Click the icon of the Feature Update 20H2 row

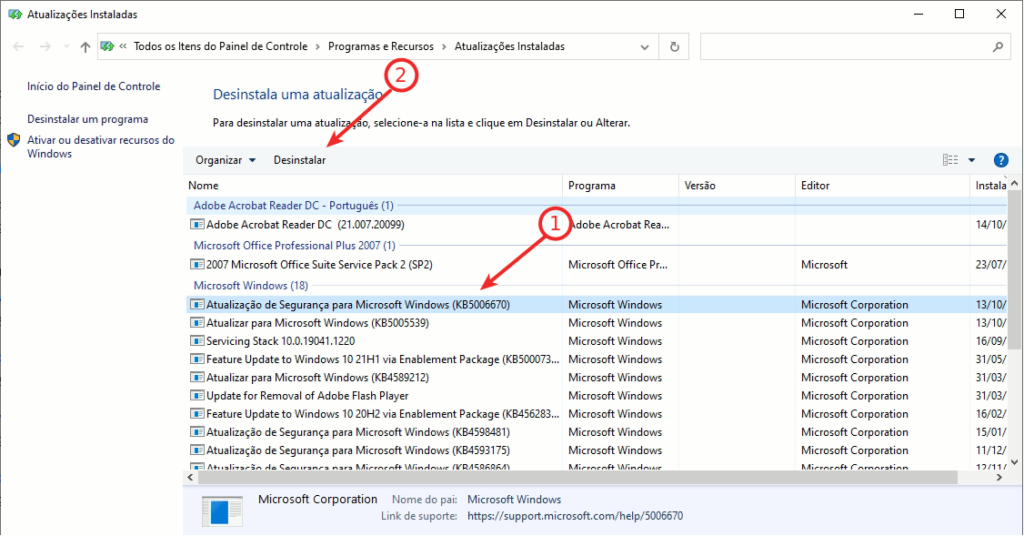click(x=197, y=414)
